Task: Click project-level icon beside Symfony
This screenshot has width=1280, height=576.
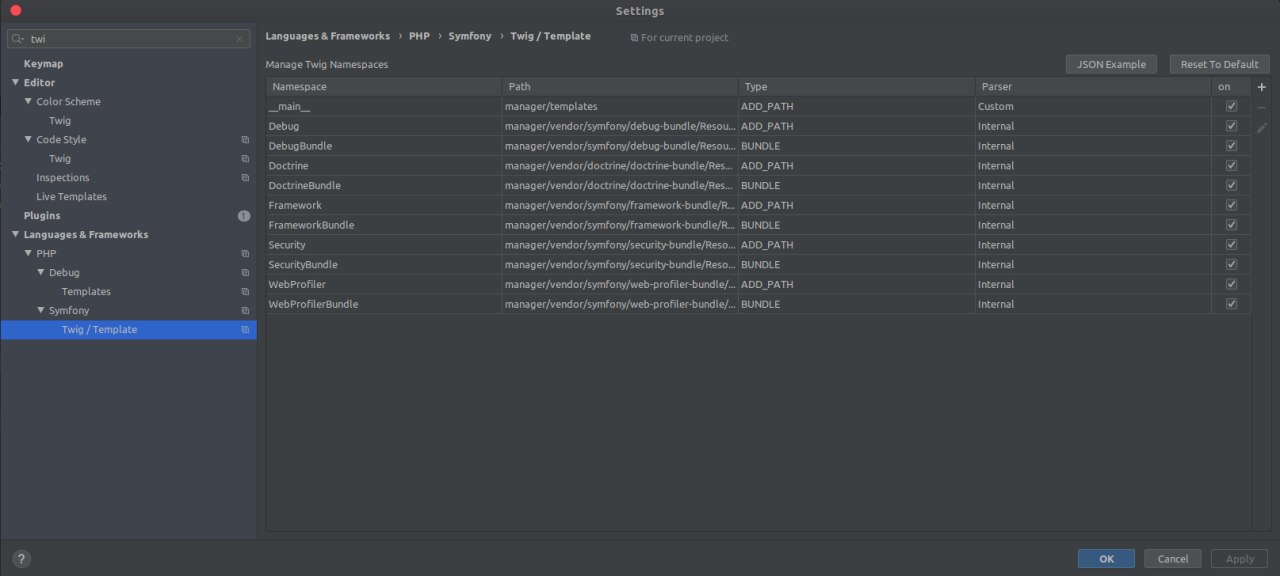Action: pyautogui.click(x=245, y=311)
